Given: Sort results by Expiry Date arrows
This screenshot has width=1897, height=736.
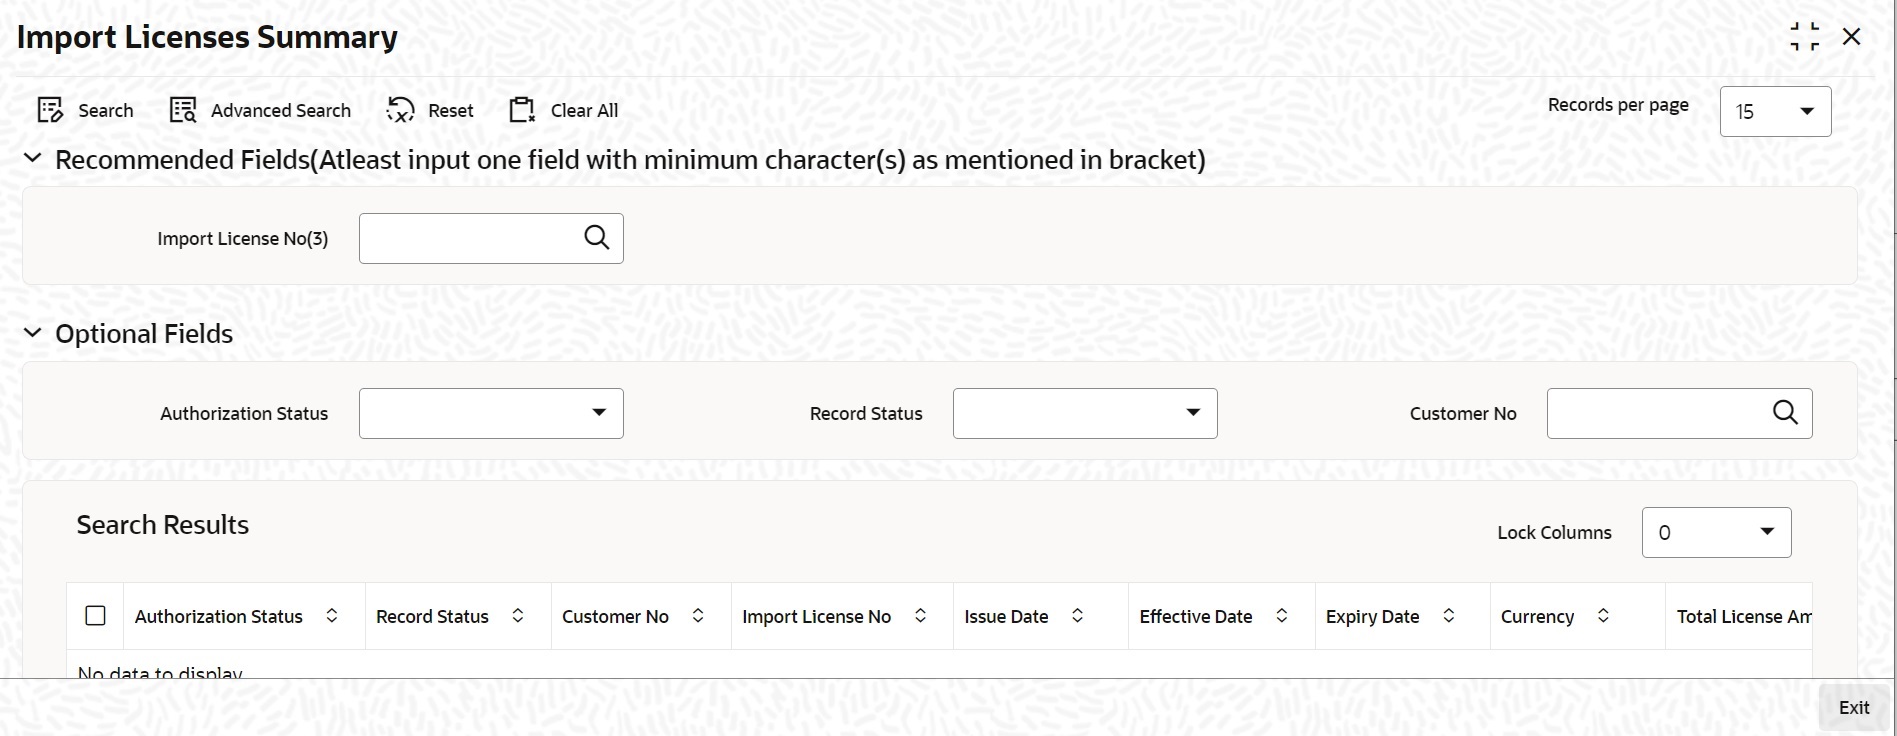Looking at the screenshot, I should tap(1448, 616).
